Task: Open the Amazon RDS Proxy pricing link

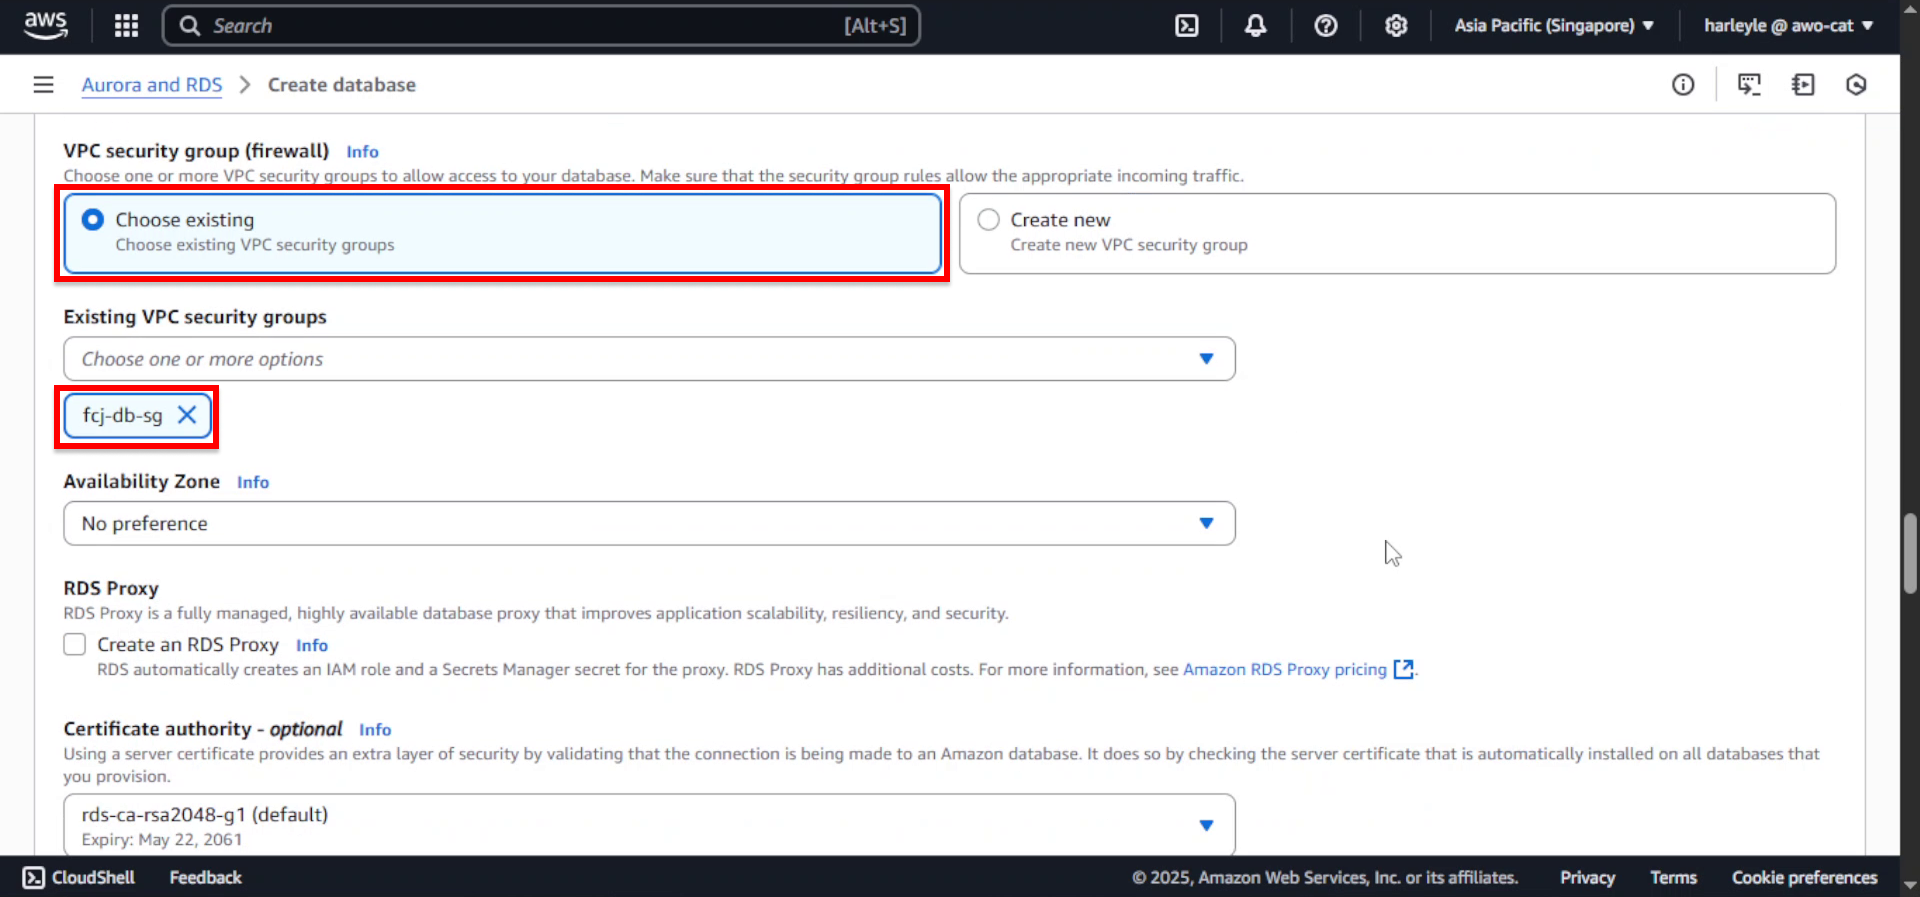Action: 1285,669
